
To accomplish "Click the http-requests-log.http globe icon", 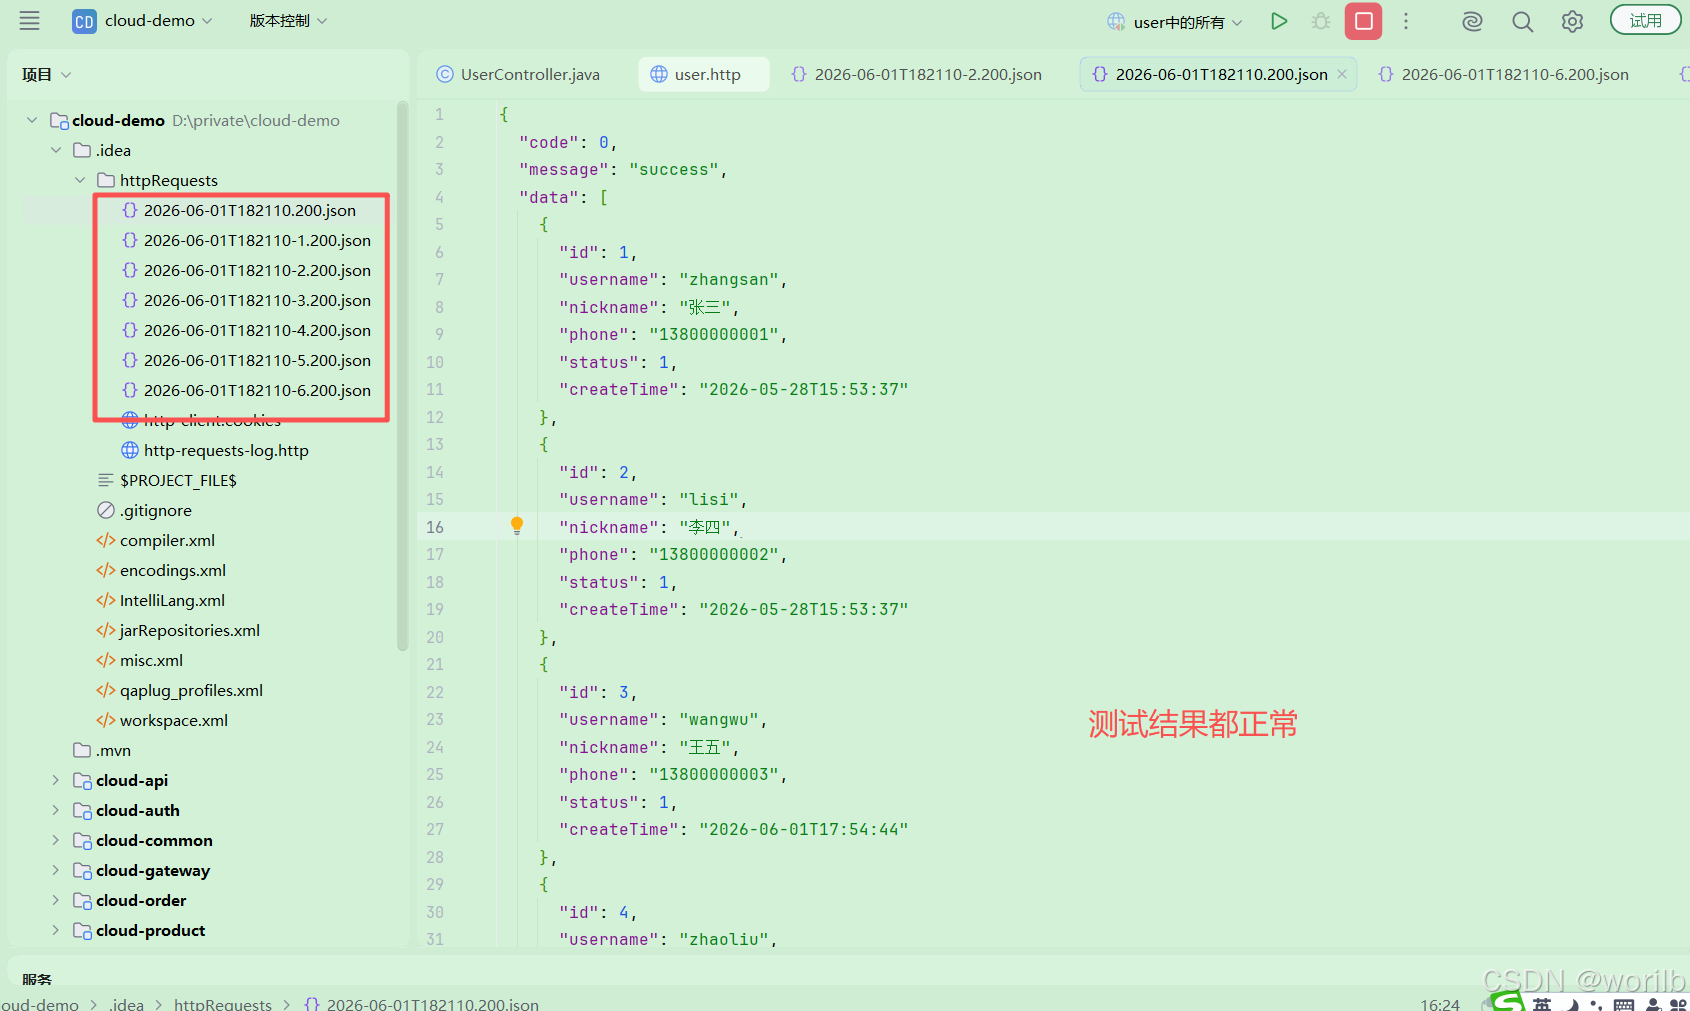I will (130, 450).
